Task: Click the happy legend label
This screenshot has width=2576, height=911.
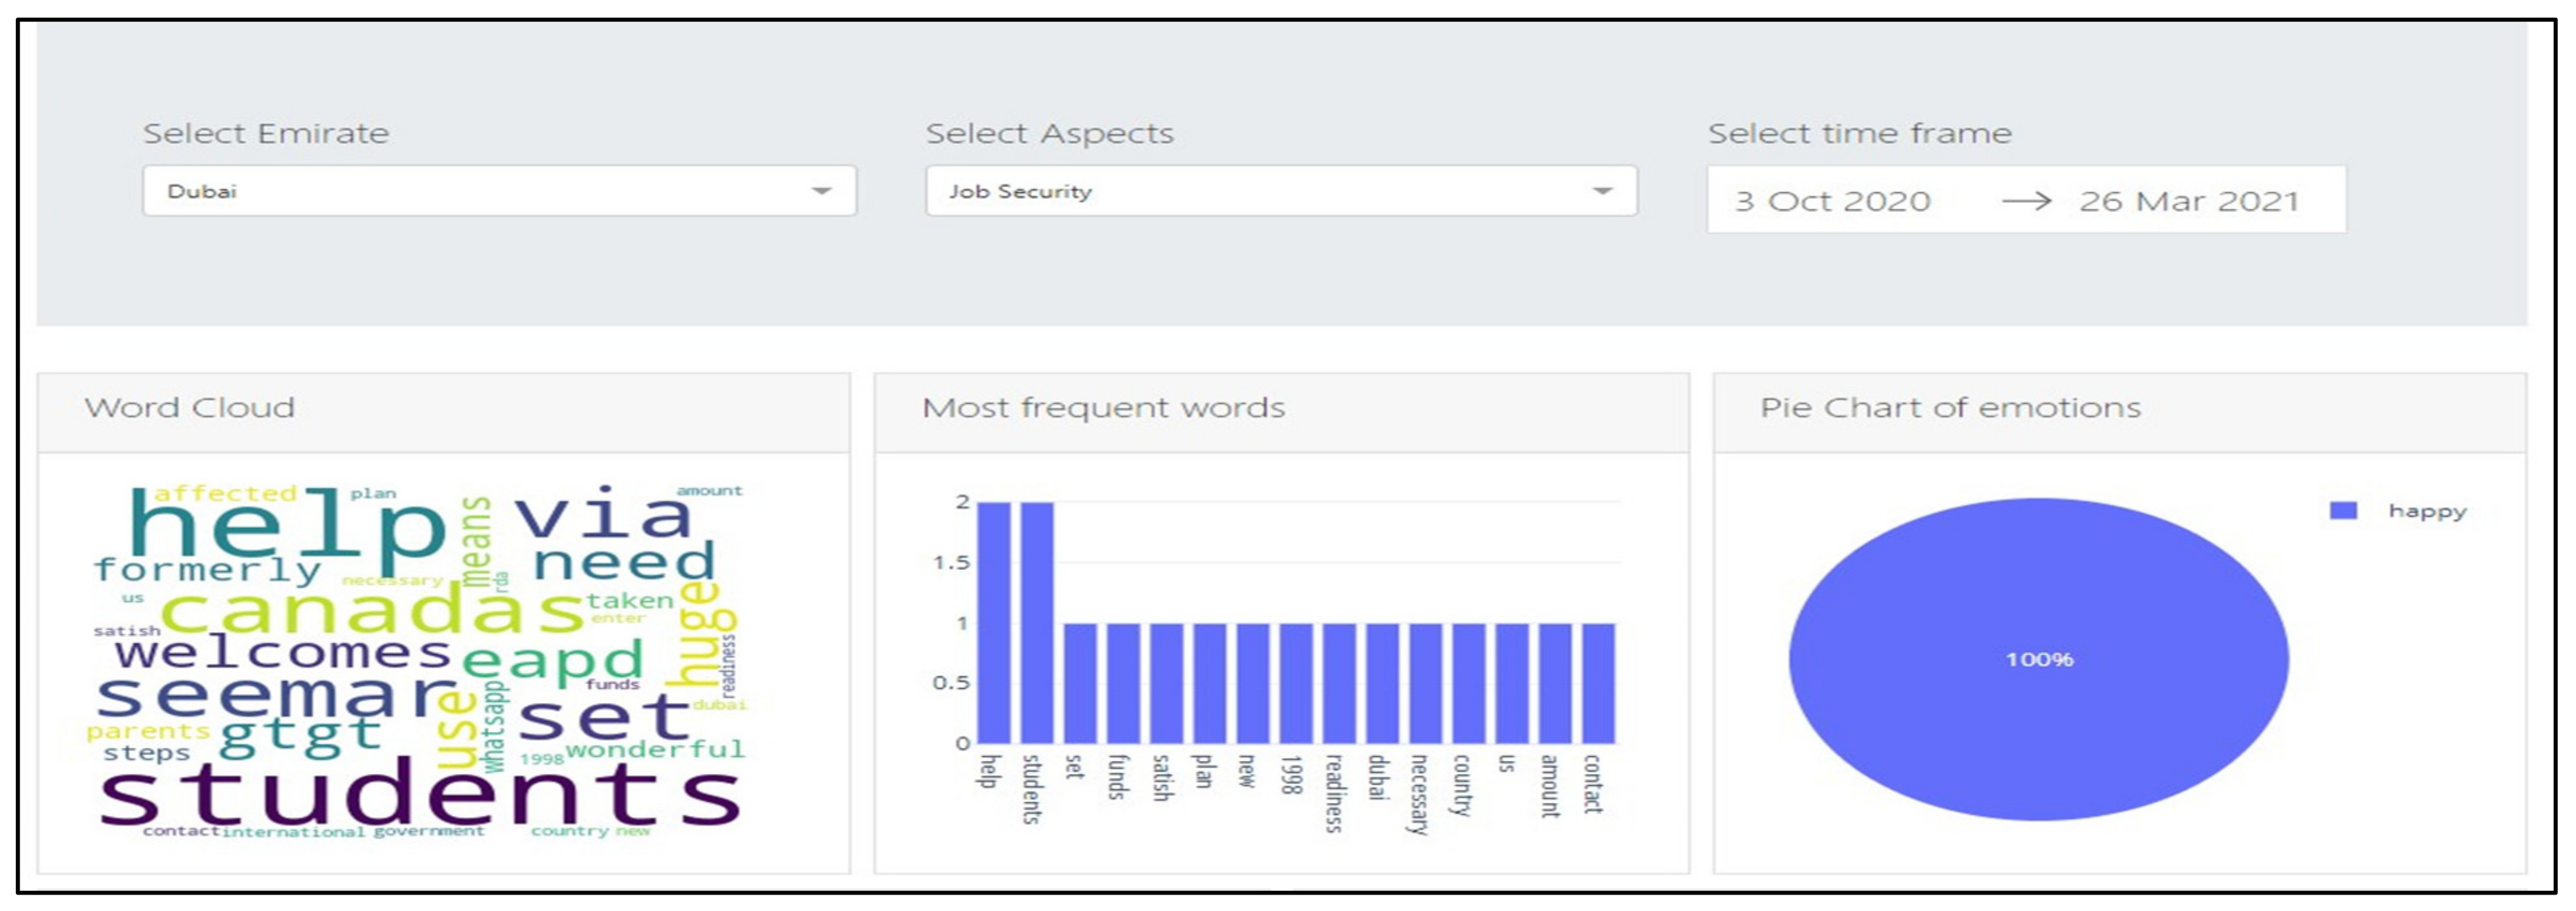Action: pyautogui.click(x=2427, y=511)
